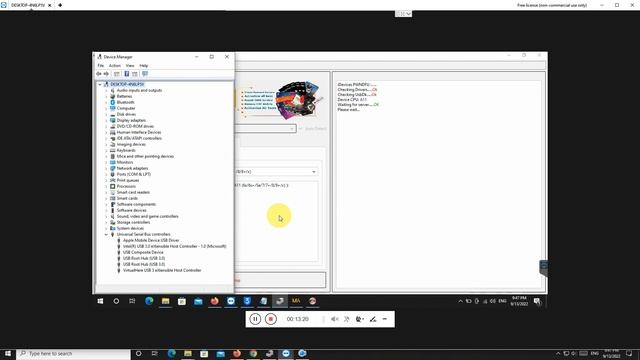This screenshot has height=360, width=640.
Task: Select VirtualHere USB 3 eXtensible Host Controller
Action: [162, 270]
